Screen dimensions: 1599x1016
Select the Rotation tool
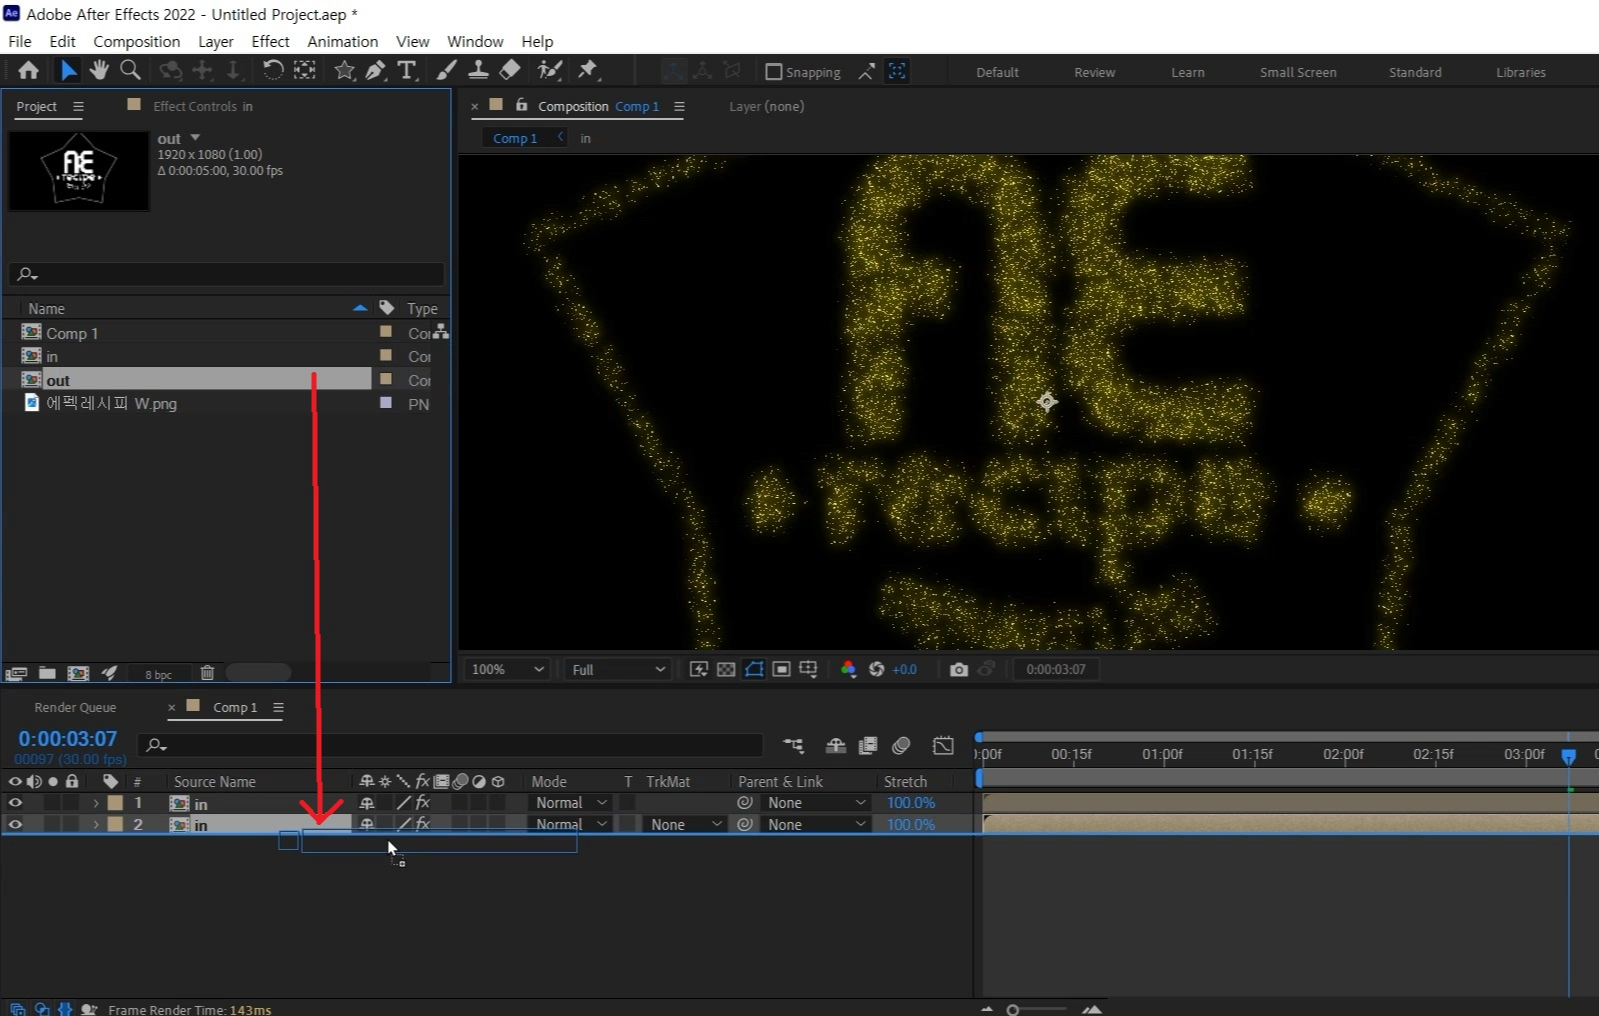tap(272, 70)
